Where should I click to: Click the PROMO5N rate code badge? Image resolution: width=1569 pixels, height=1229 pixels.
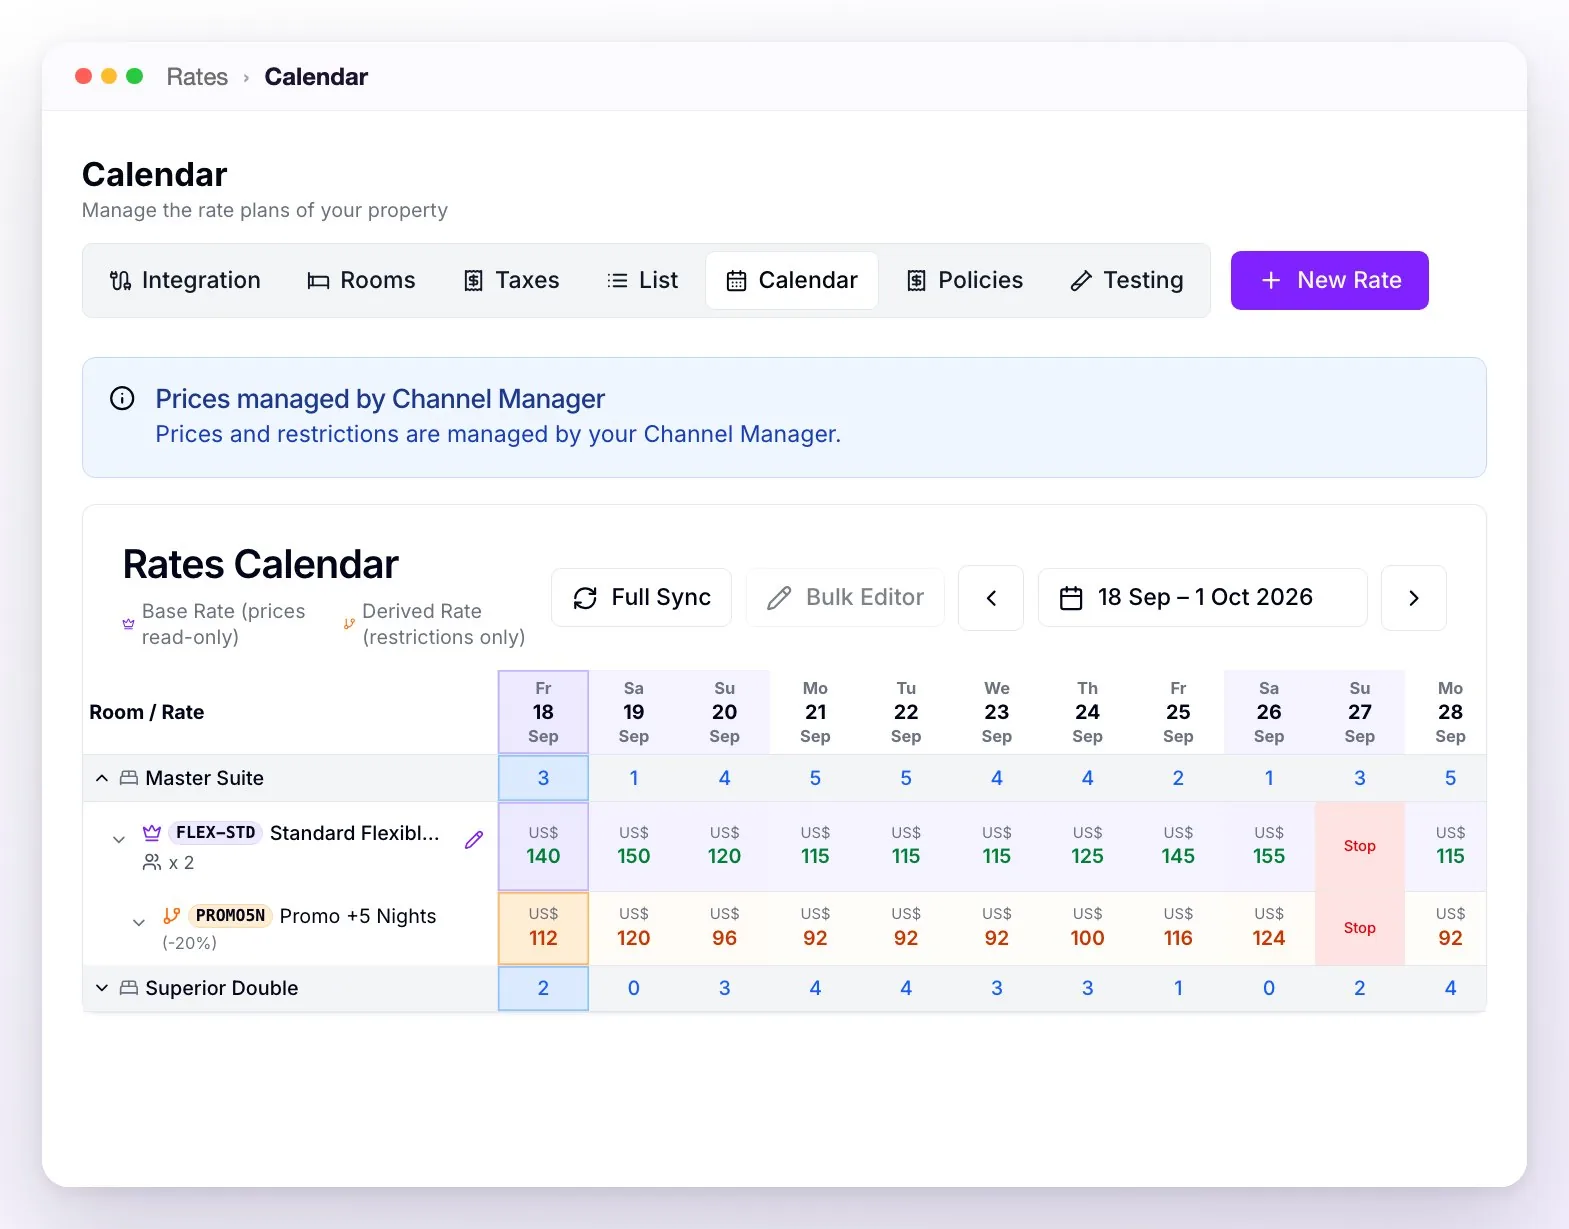[230, 916]
